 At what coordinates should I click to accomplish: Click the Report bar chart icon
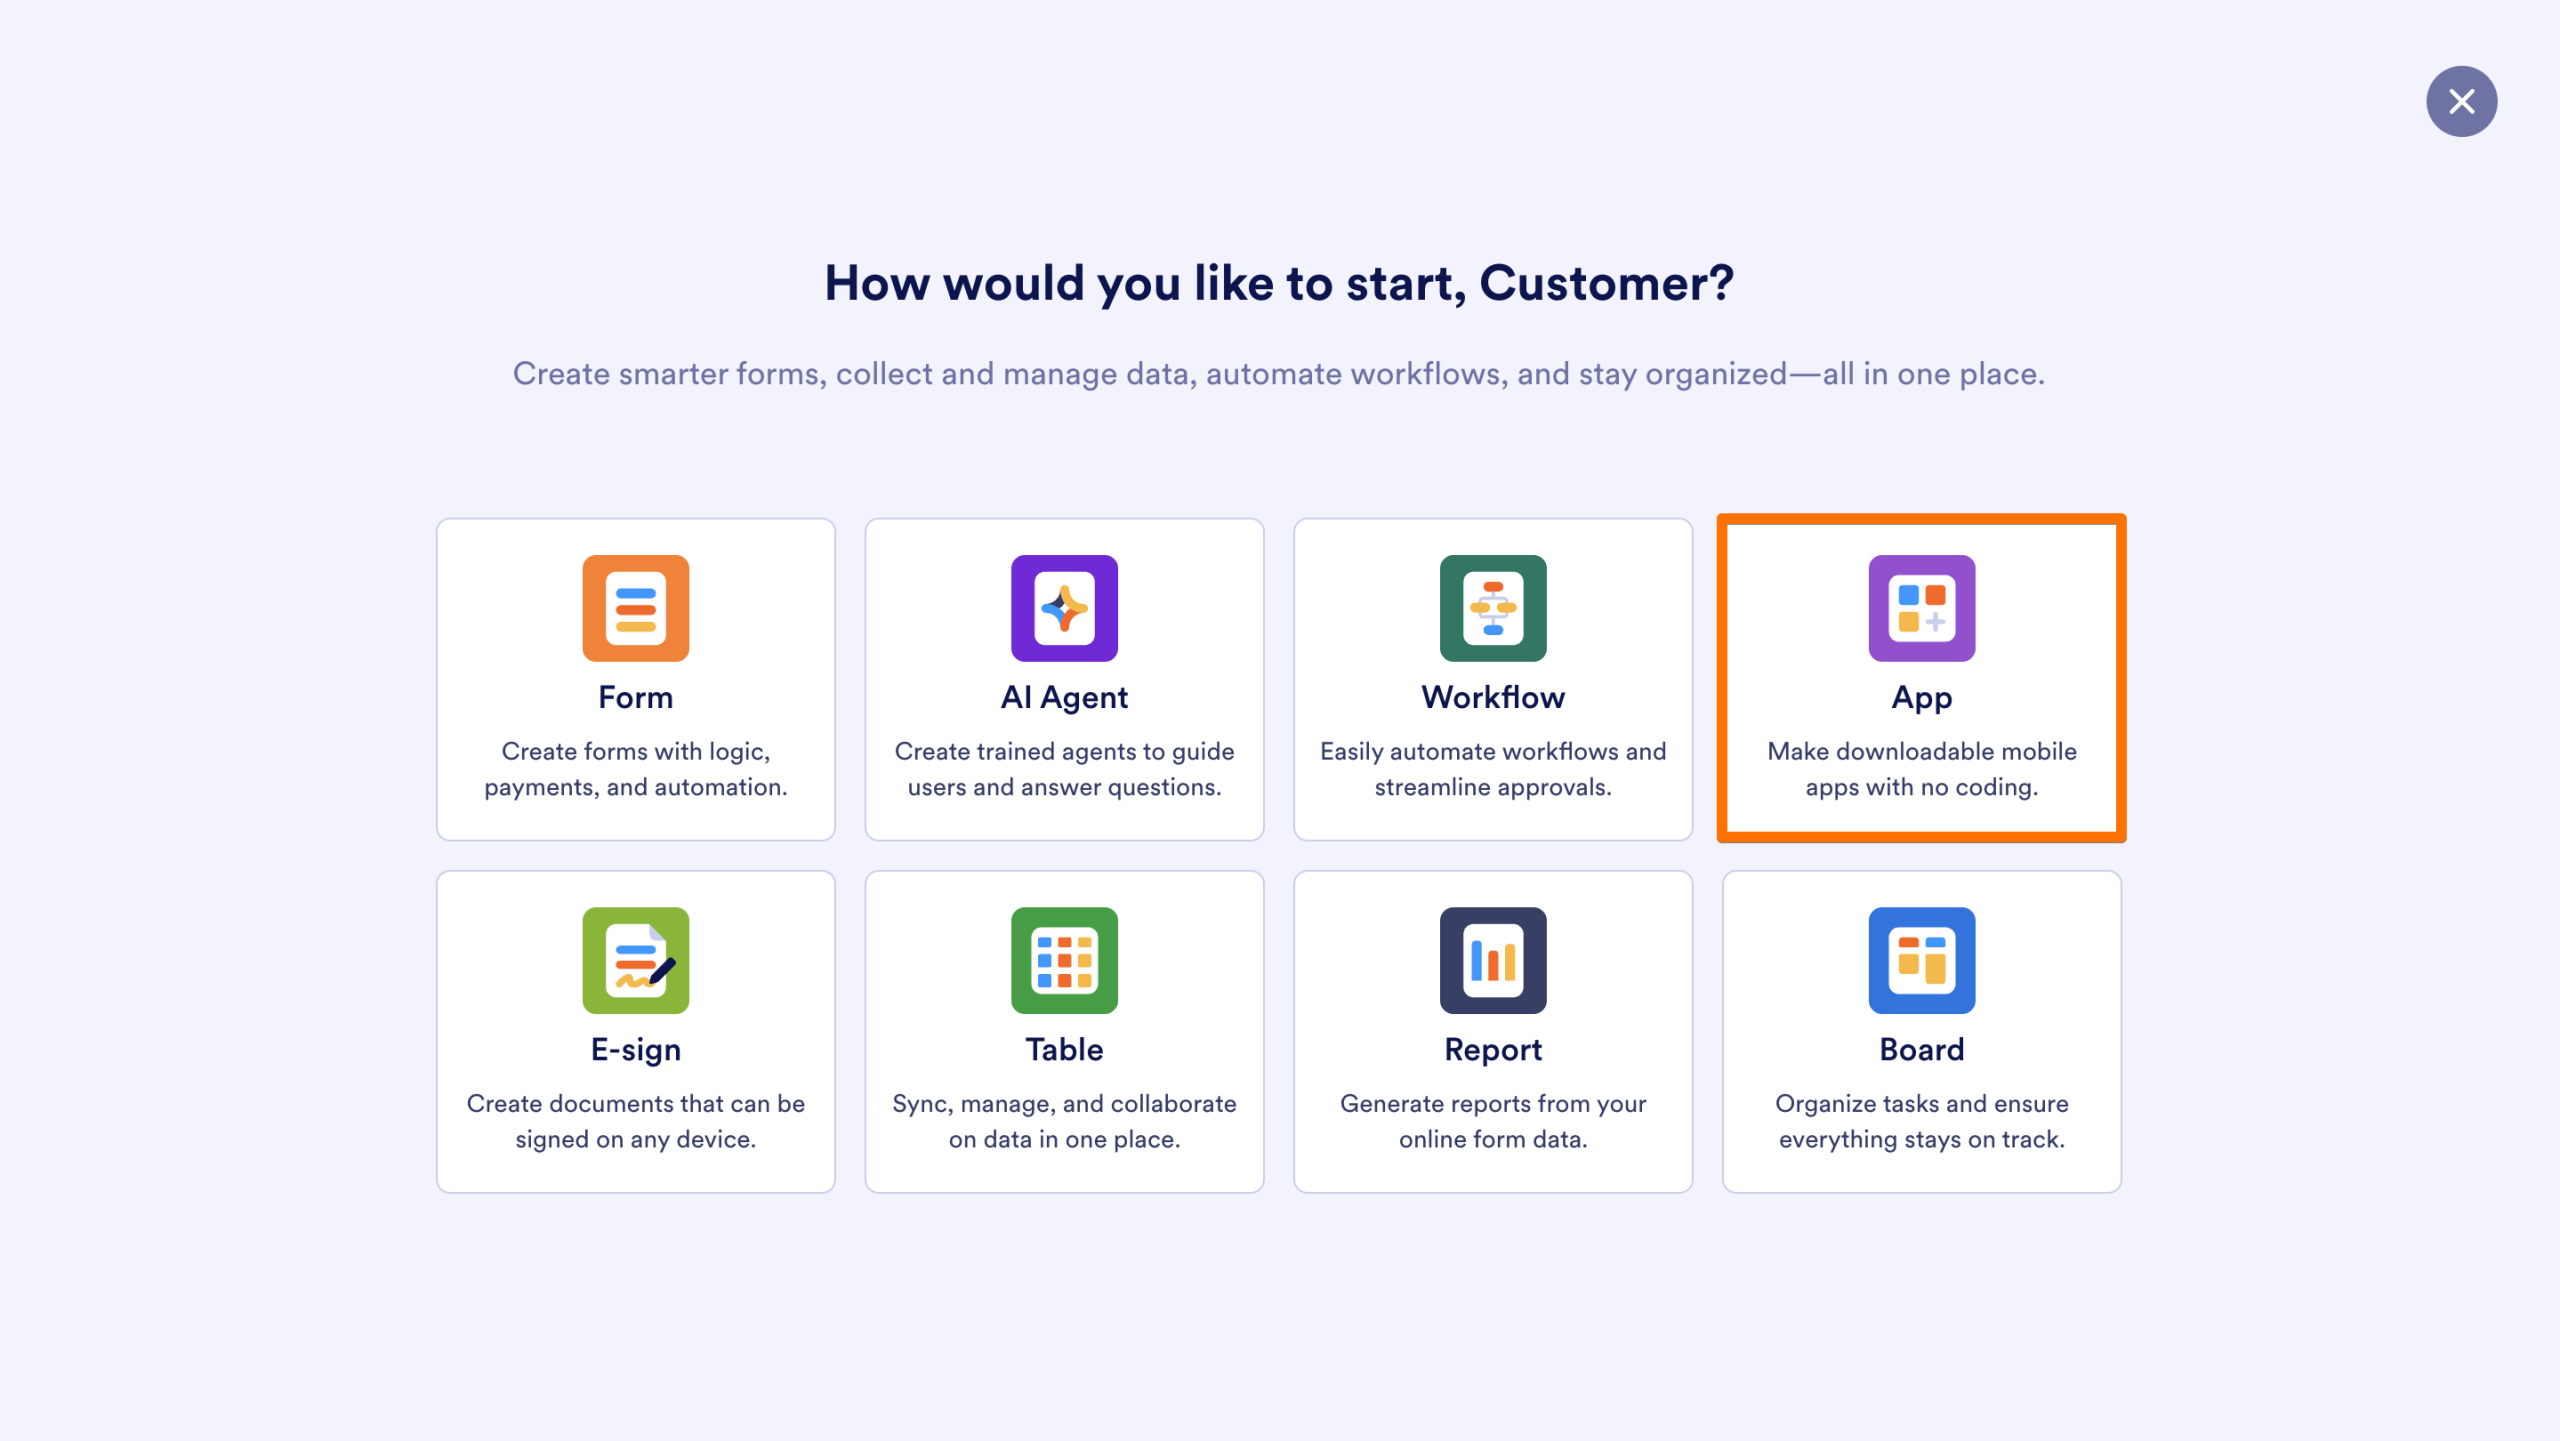pos(1493,960)
